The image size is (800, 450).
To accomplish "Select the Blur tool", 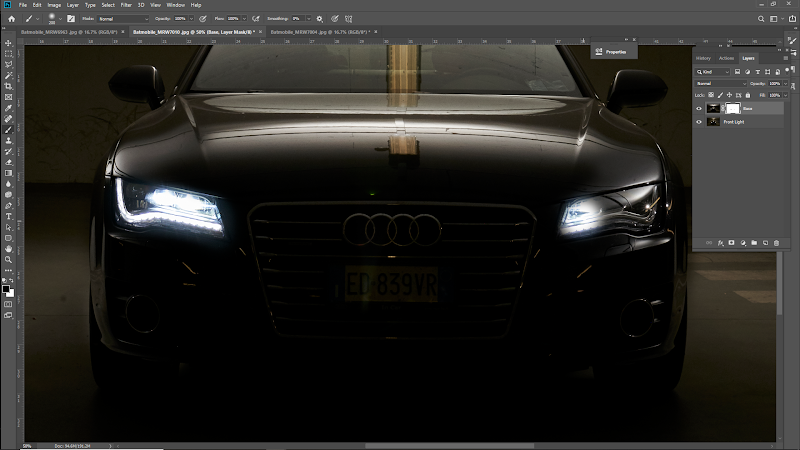I will (x=8, y=184).
